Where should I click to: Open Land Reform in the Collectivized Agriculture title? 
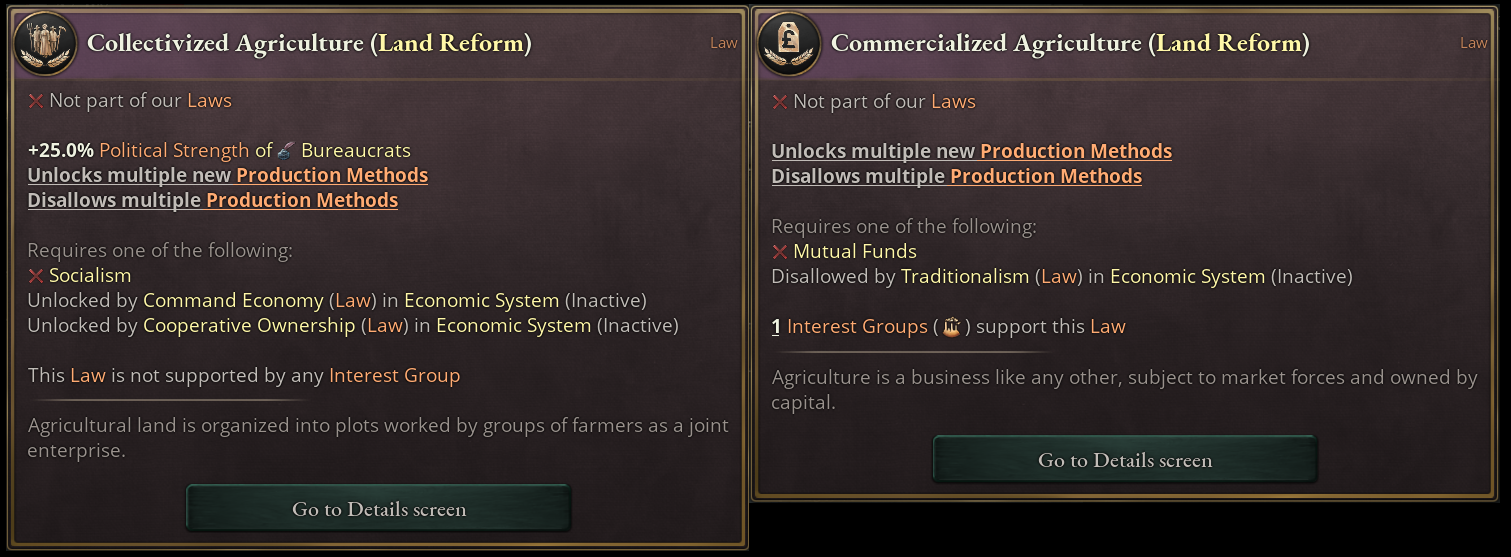click(x=451, y=43)
